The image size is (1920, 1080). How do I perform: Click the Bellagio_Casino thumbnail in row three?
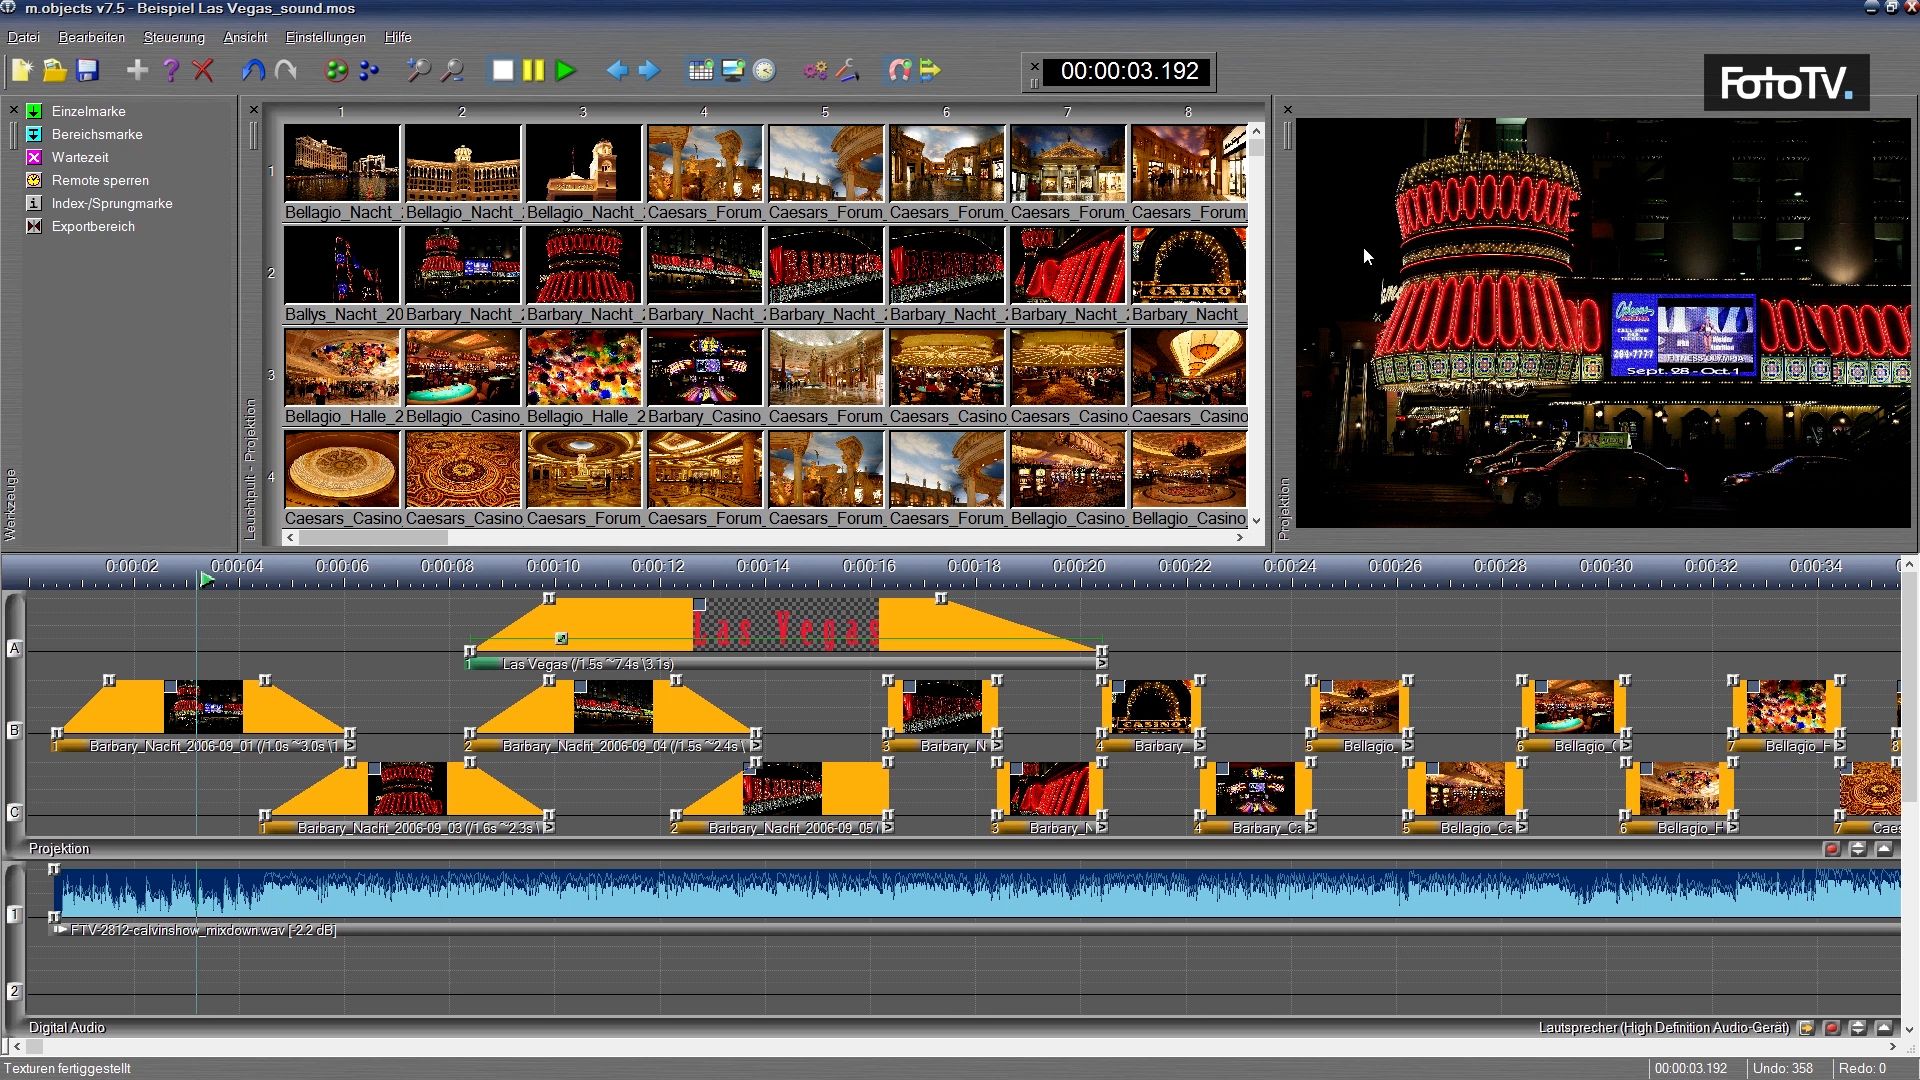pos(462,368)
